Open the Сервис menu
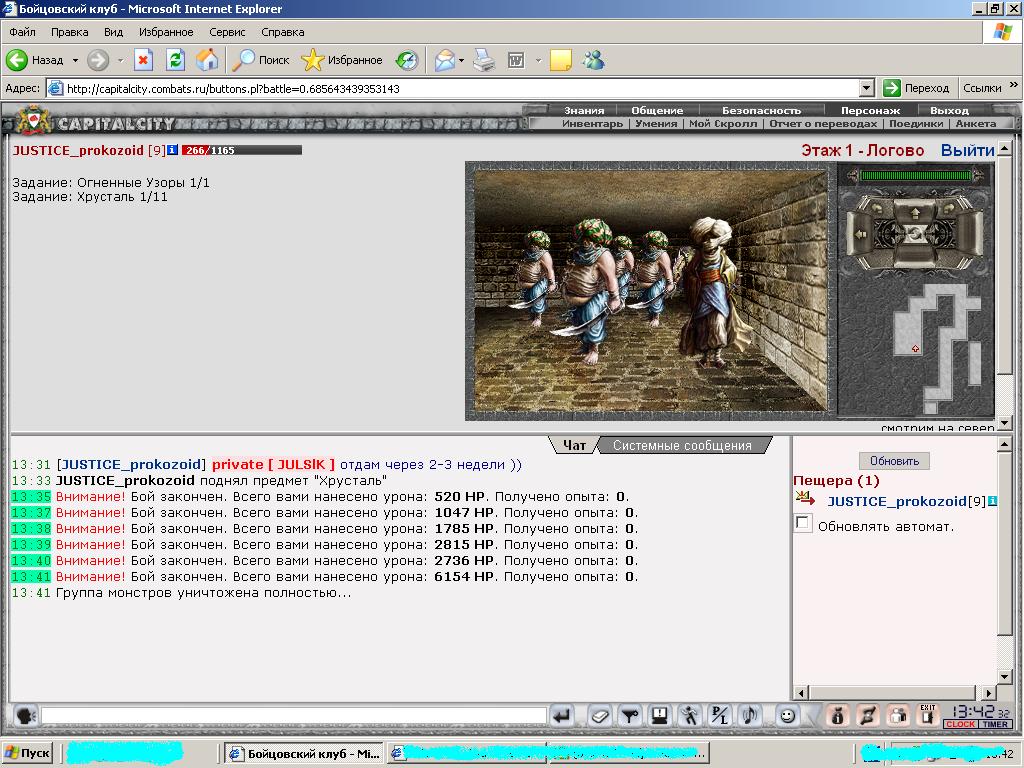The height and width of the screenshot is (768, 1024). click(227, 32)
